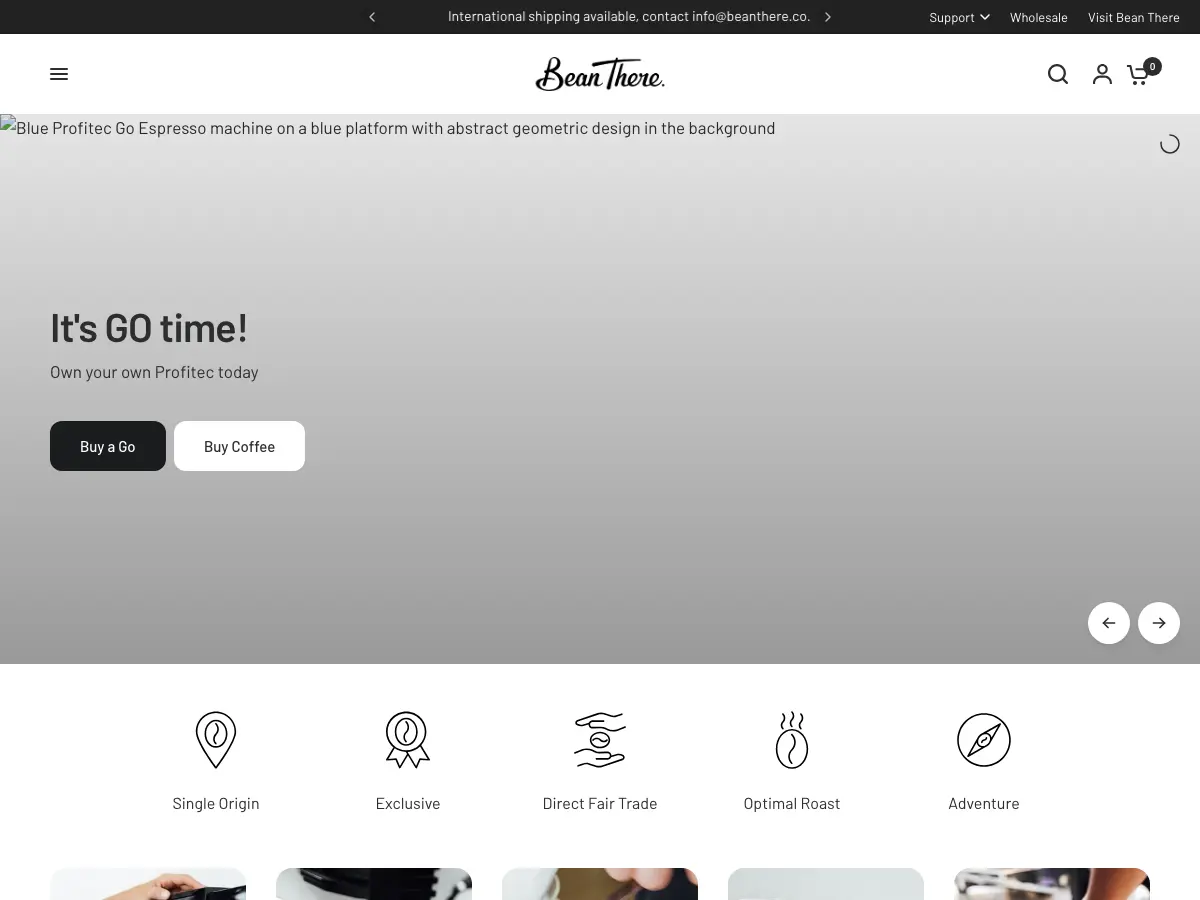The width and height of the screenshot is (1200, 900).
Task: Click the Single Origin pin icon
Action: [x=216, y=740]
